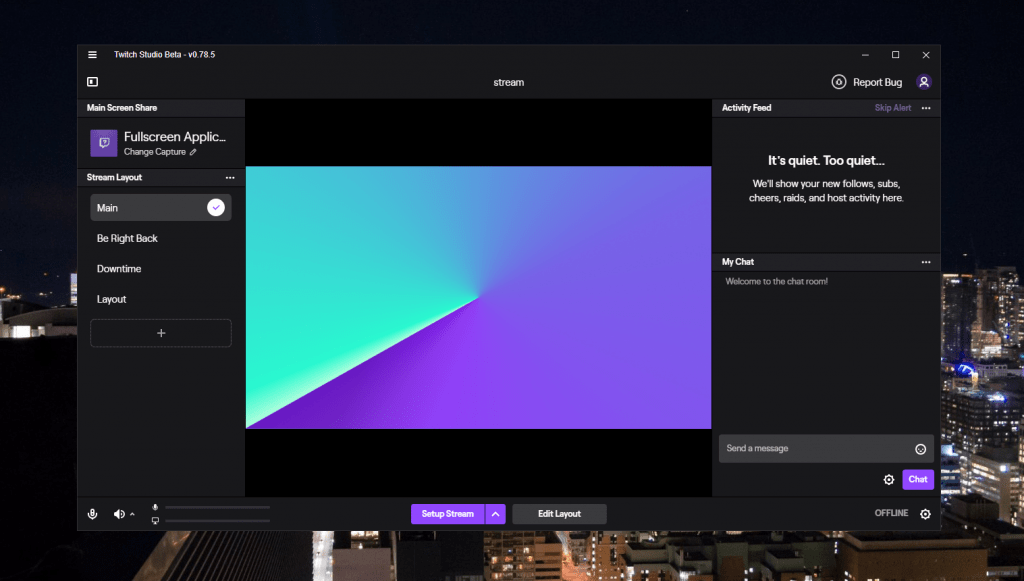Open the emoji picker in chat
This screenshot has height=581, width=1024.
pyautogui.click(x=920, y=449)
